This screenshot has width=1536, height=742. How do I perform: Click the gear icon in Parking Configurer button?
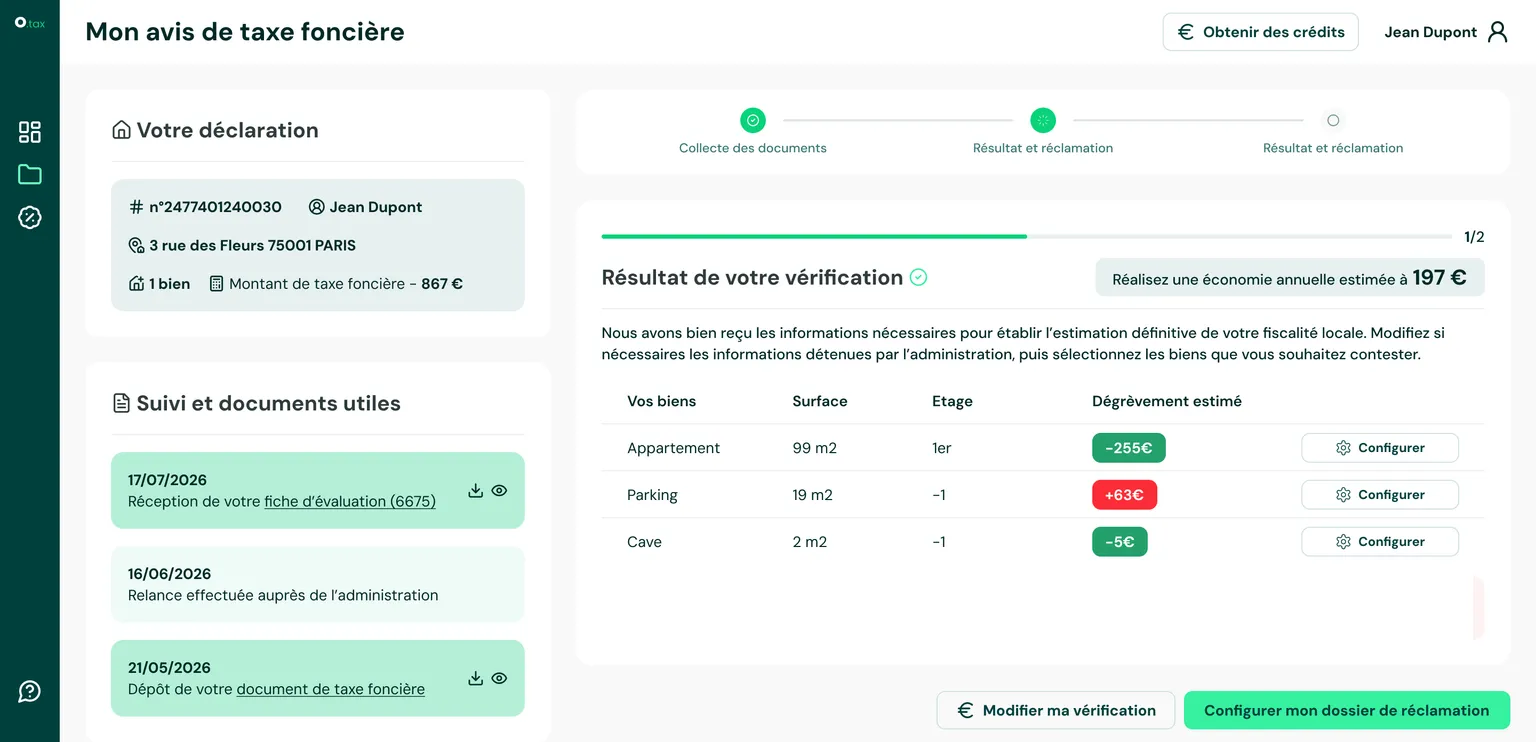pyautogui.click(x=1343, y=495)
